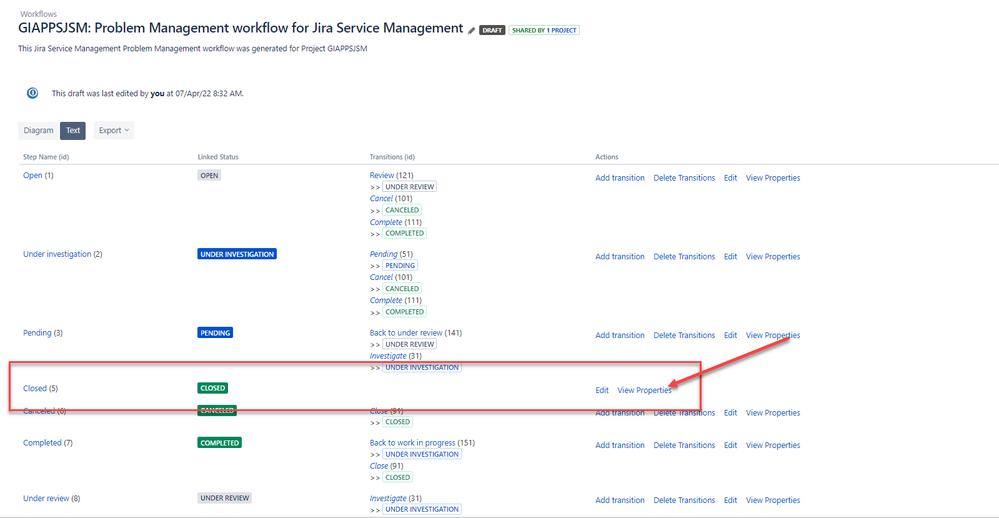
Task: Open Complete (111) under Under investigation step
Action: pyautogui.click(x=385, y=300)
